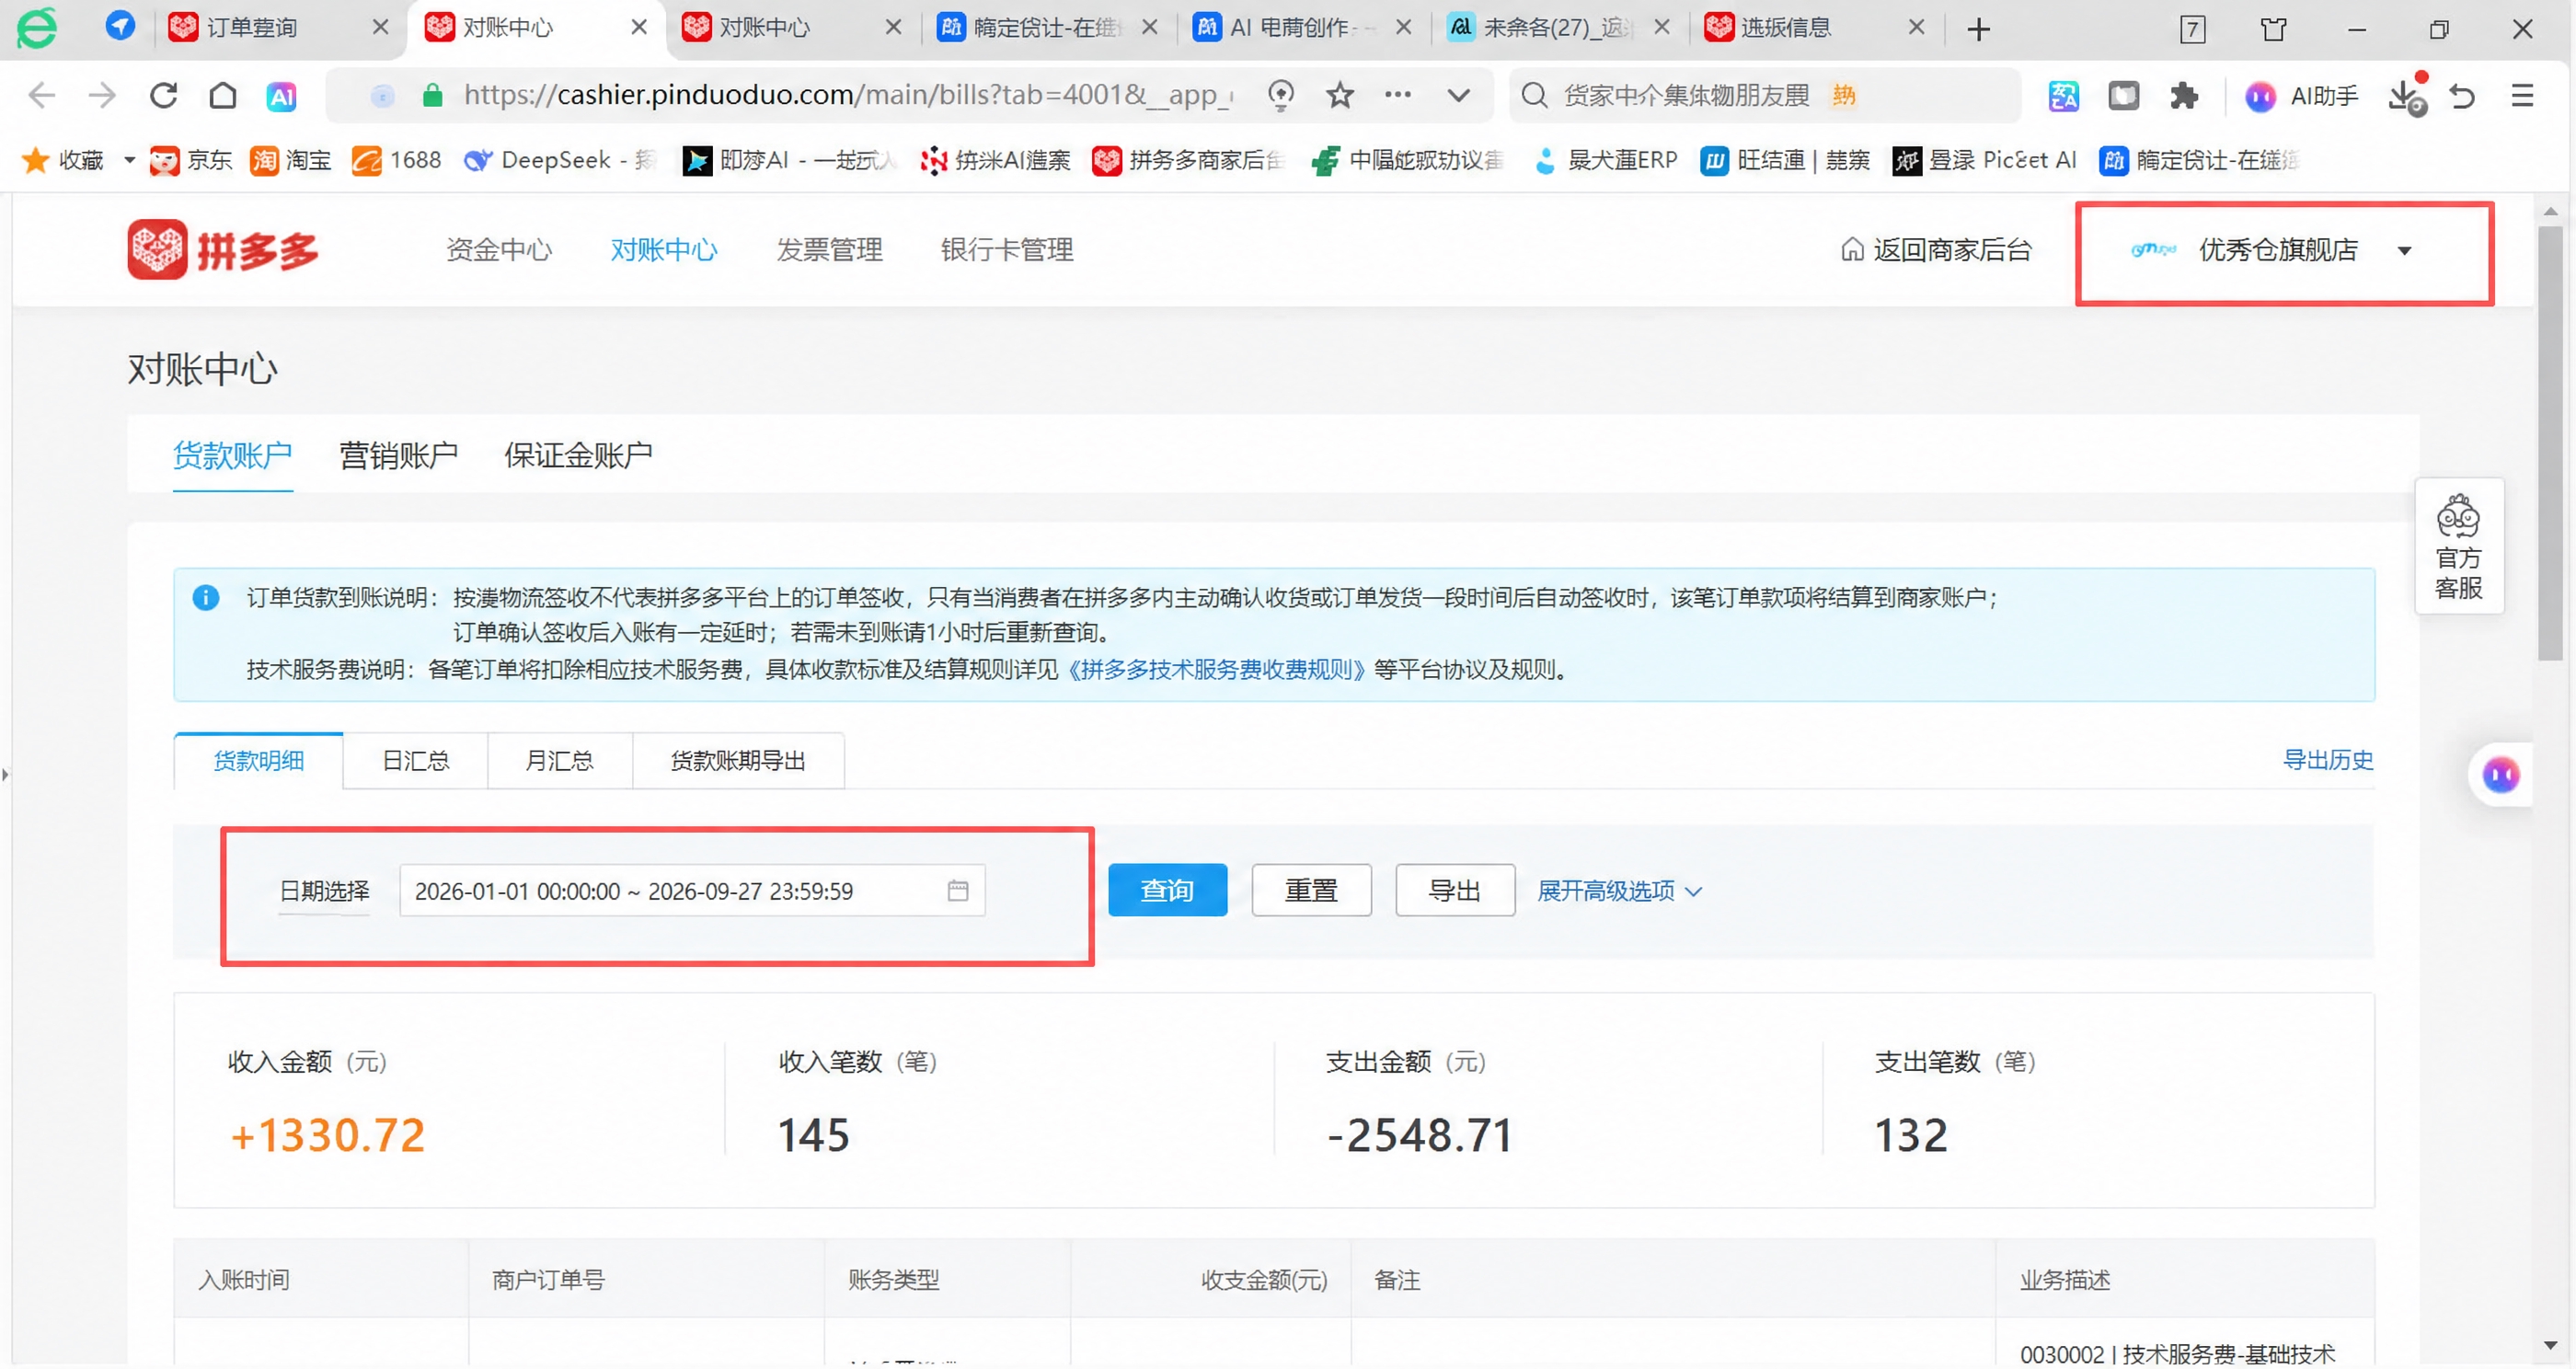Click the 拼多多 logo
Image resolution: width=2576 pixels, height=1369 pixels.
pyautogui.click(x=223, y=249)
